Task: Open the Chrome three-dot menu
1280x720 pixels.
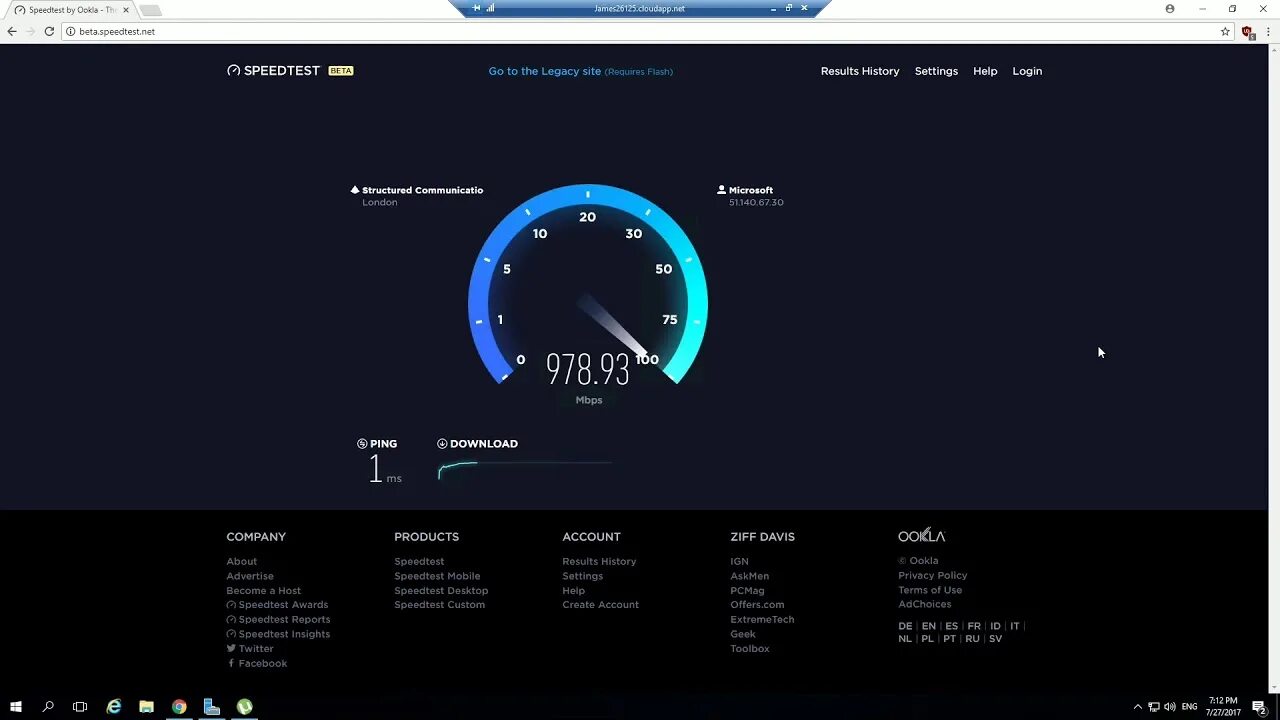Action: (1268, 31)
